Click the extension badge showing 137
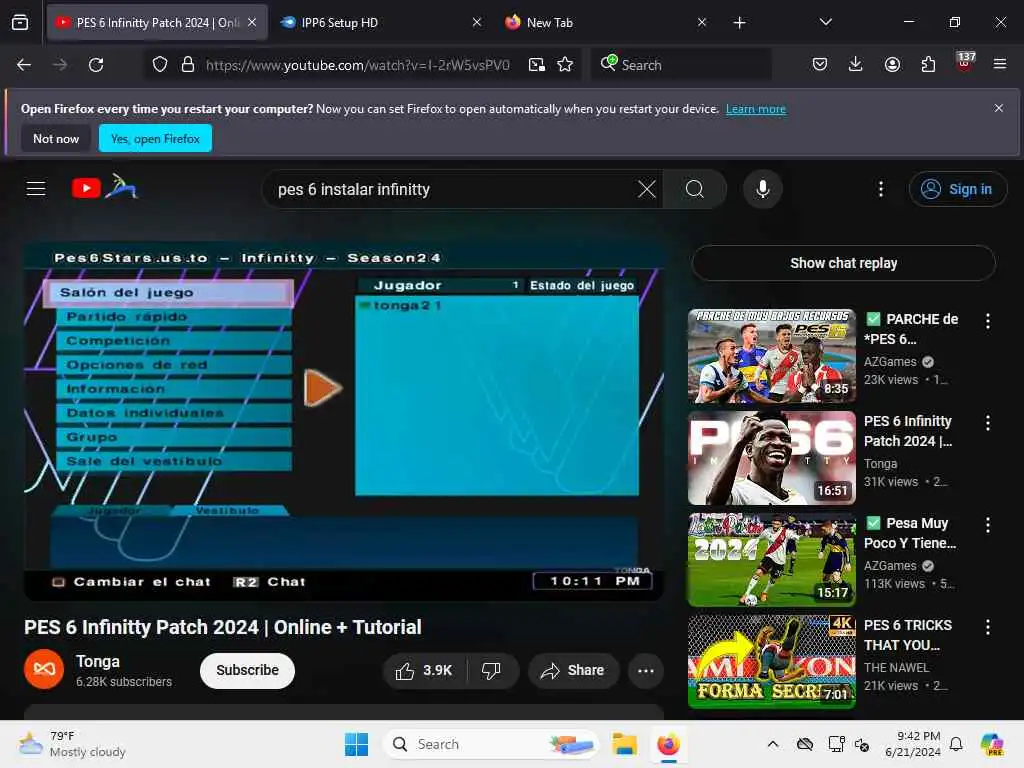 965,62
